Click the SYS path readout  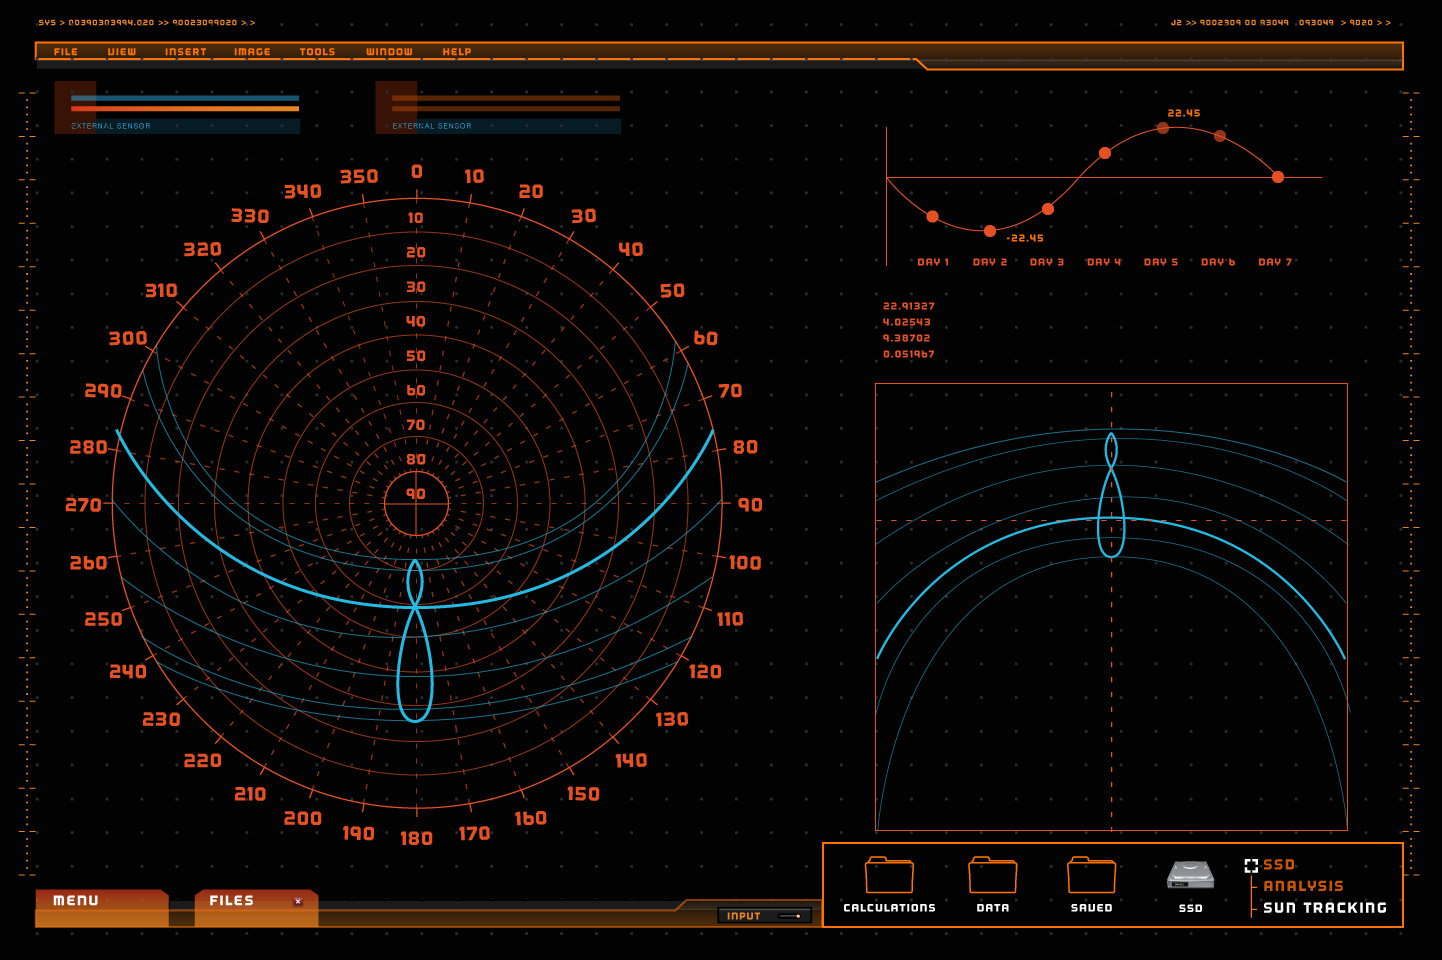point(147,22)
